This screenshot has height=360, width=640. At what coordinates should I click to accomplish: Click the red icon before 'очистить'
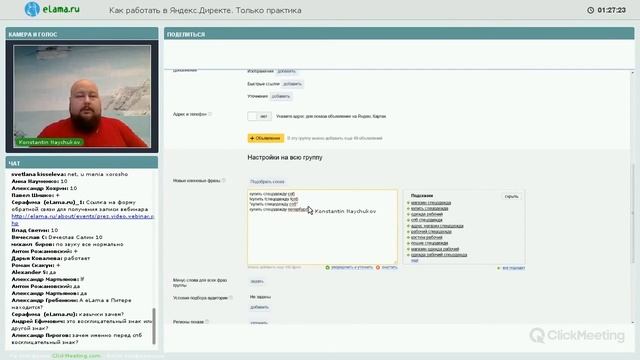coord(378,267)
